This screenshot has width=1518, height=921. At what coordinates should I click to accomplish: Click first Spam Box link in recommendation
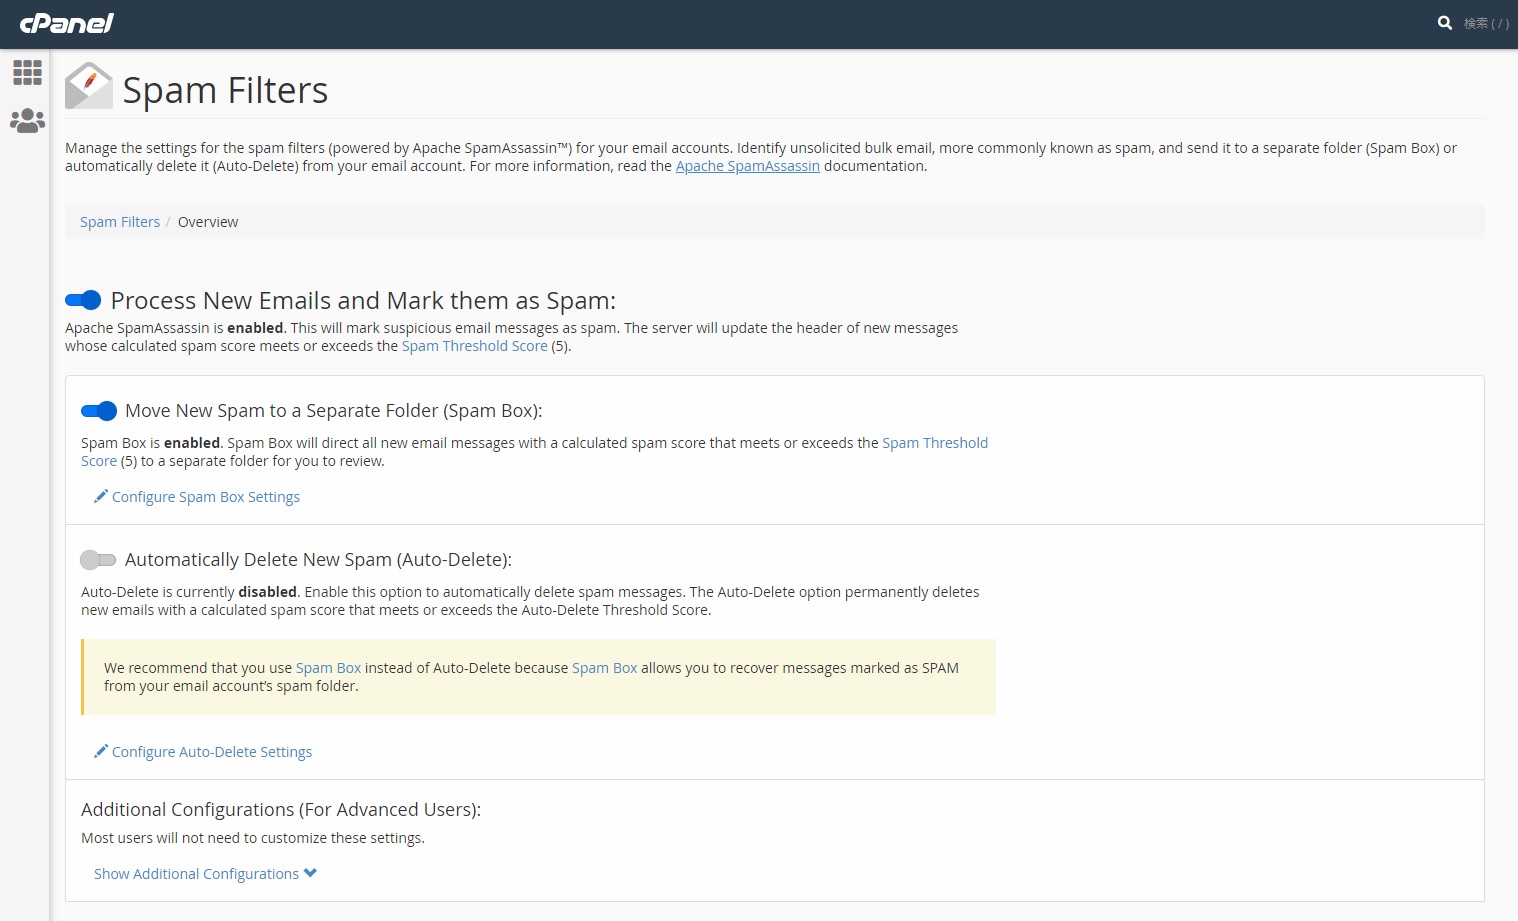click(328, 668)
